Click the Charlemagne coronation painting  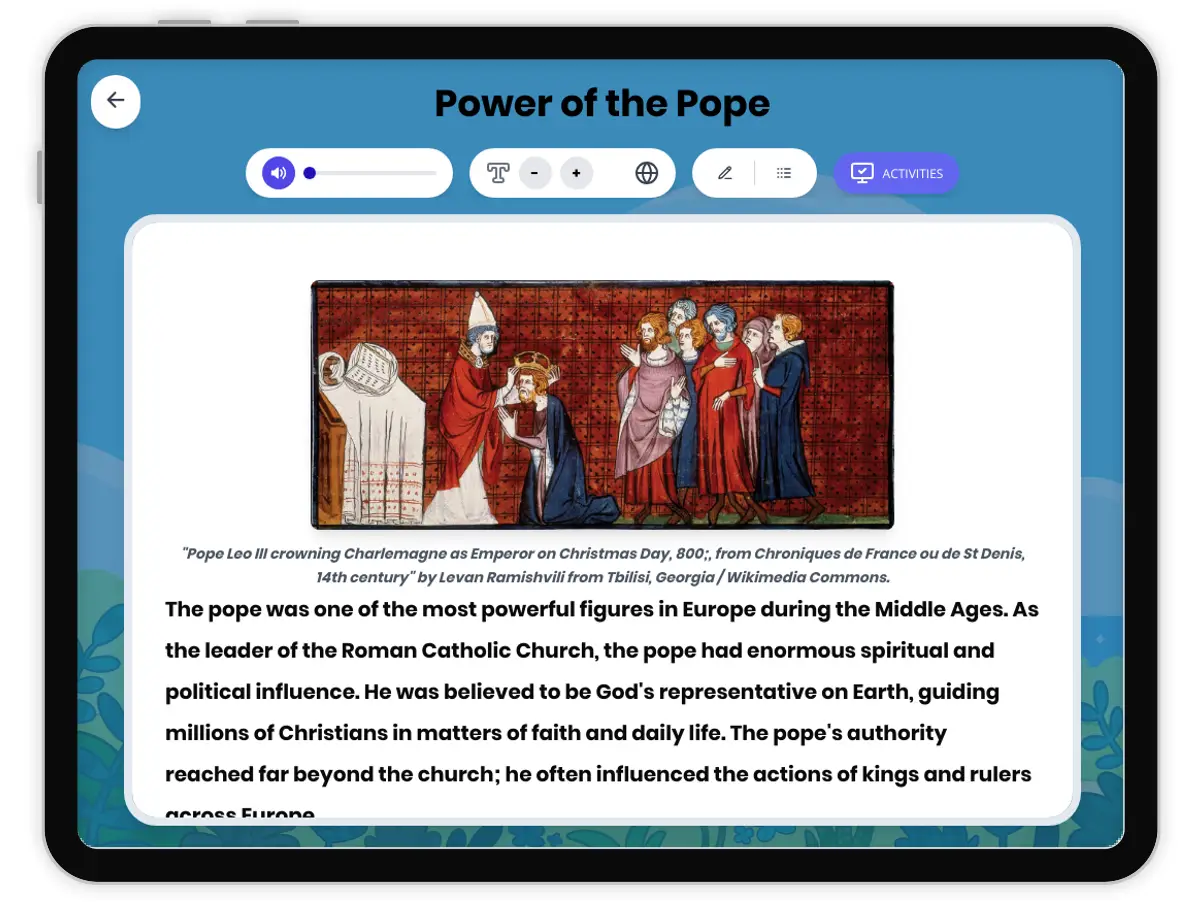tap(602, 404)
